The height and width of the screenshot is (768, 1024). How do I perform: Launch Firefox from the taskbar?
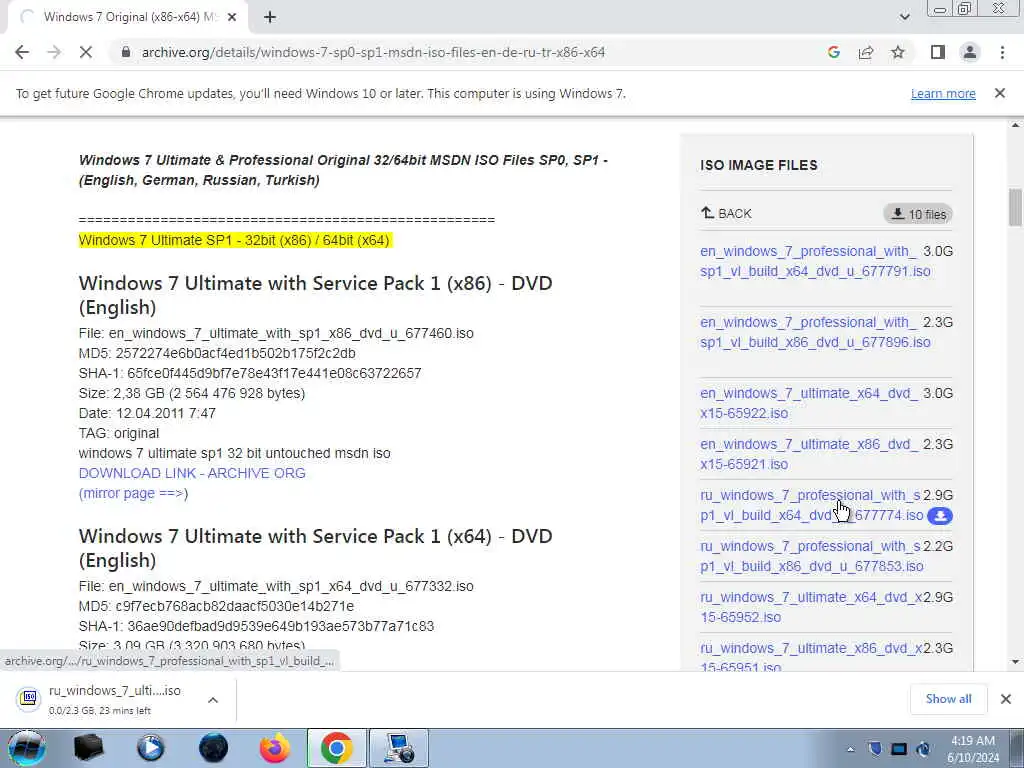(x=275, y=748)
